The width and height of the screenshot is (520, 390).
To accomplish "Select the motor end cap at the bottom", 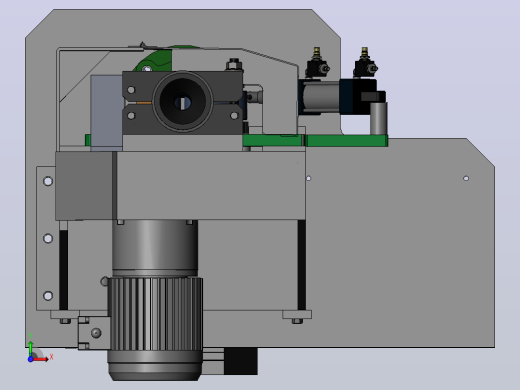I will pos(155,366).
